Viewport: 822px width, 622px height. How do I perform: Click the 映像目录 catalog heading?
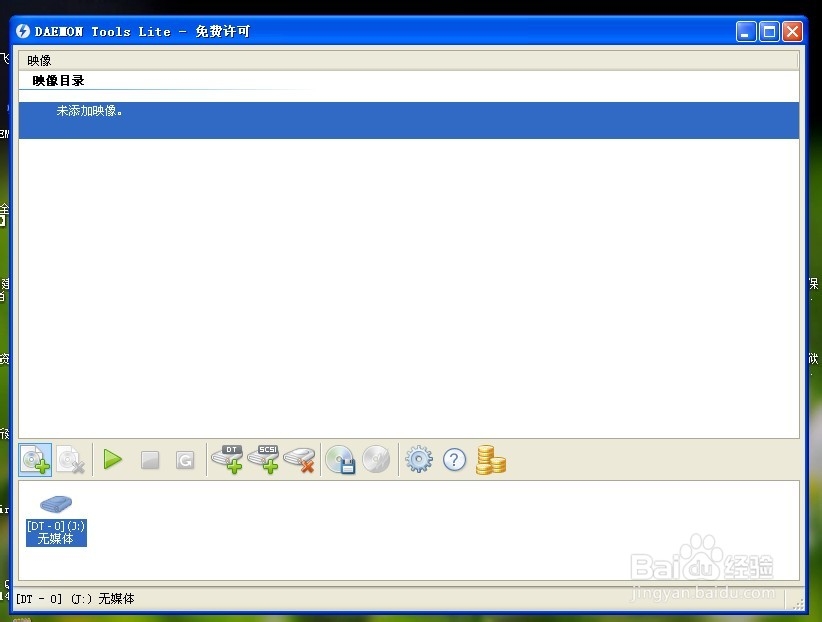pyautogui.click(x=58, y=81)
